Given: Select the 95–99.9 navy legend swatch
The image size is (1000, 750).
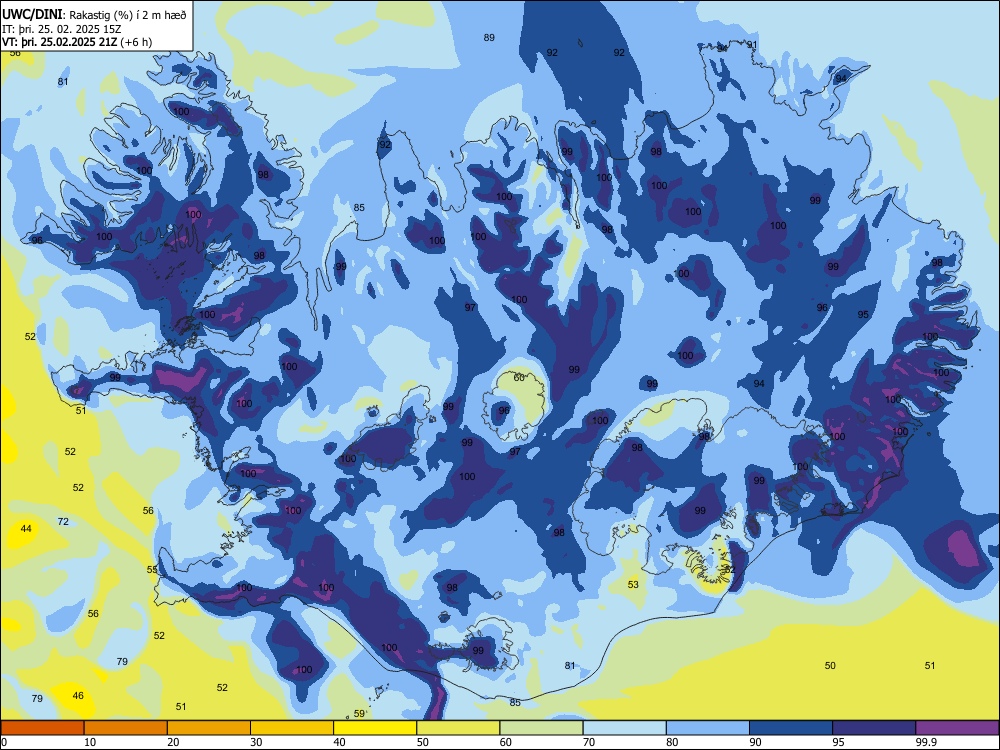Looking at the screenshot, I should click(874, 728).
